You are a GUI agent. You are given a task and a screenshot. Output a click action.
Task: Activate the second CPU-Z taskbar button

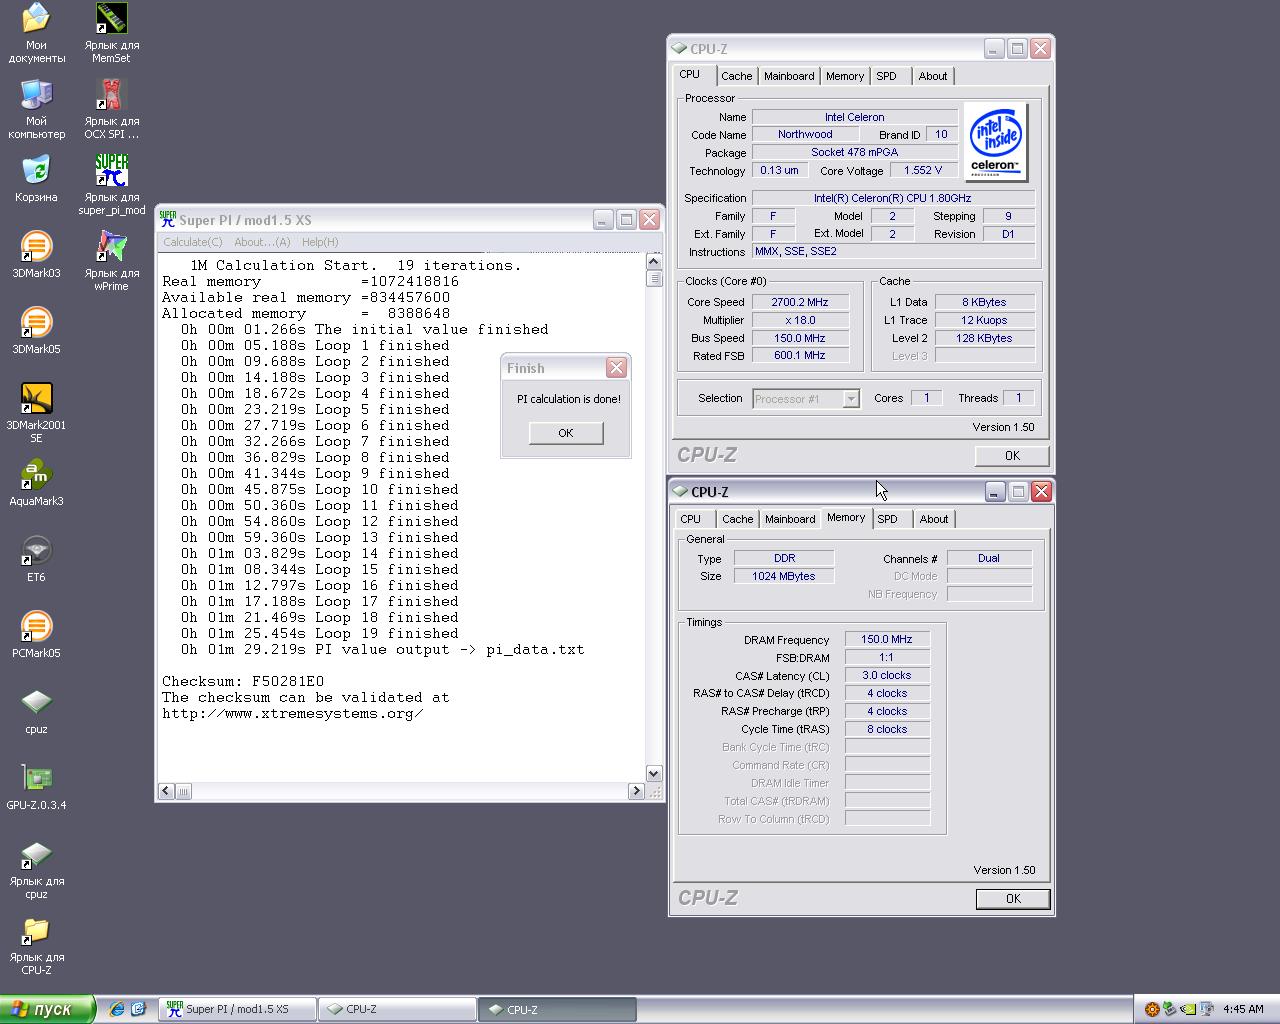click(557, 1009)
